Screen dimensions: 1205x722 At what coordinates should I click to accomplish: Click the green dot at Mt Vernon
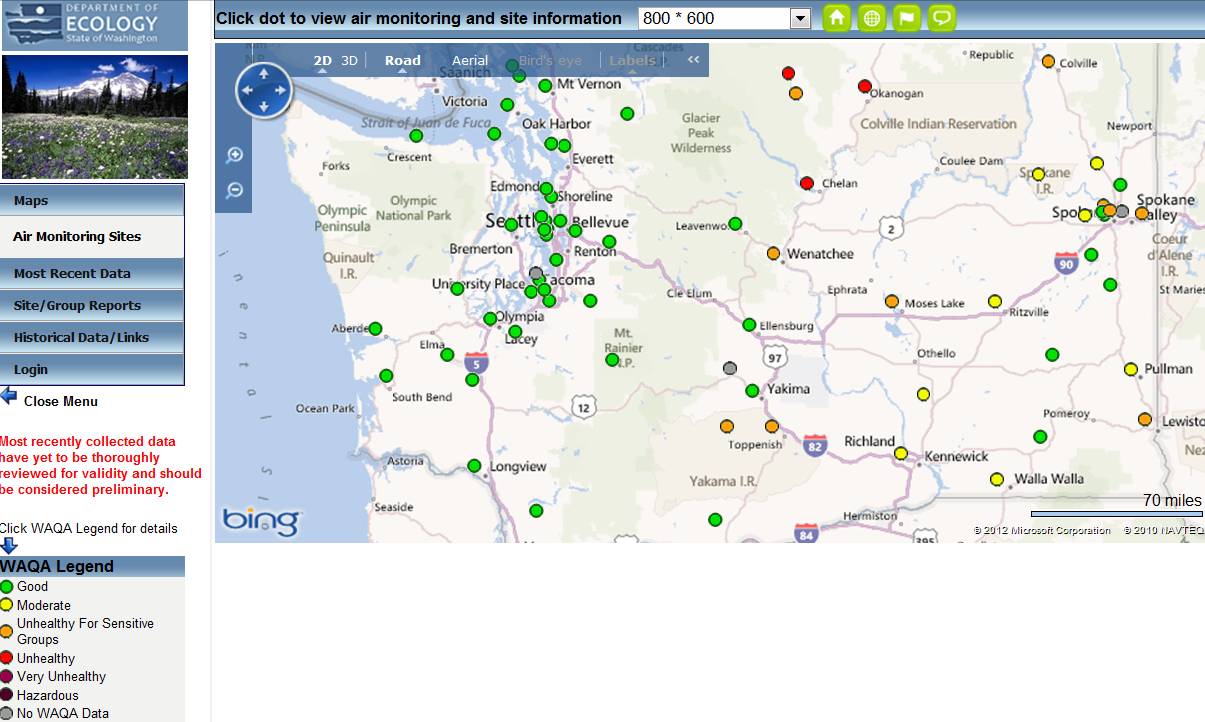(545, 86)
